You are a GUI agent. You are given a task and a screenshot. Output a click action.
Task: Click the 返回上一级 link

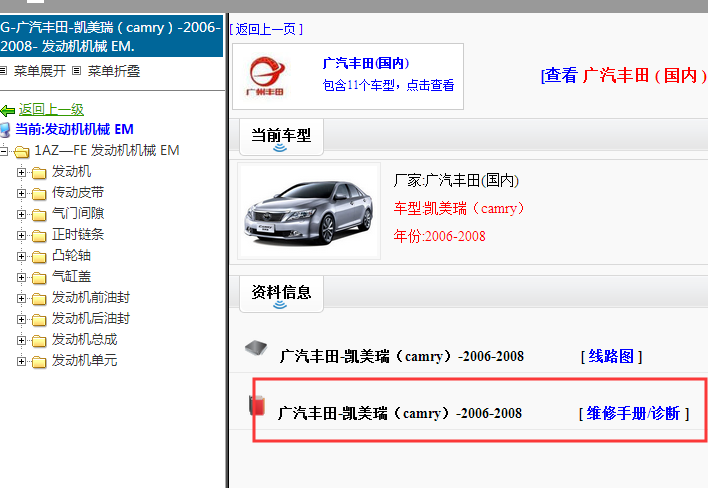coord(51,109)
